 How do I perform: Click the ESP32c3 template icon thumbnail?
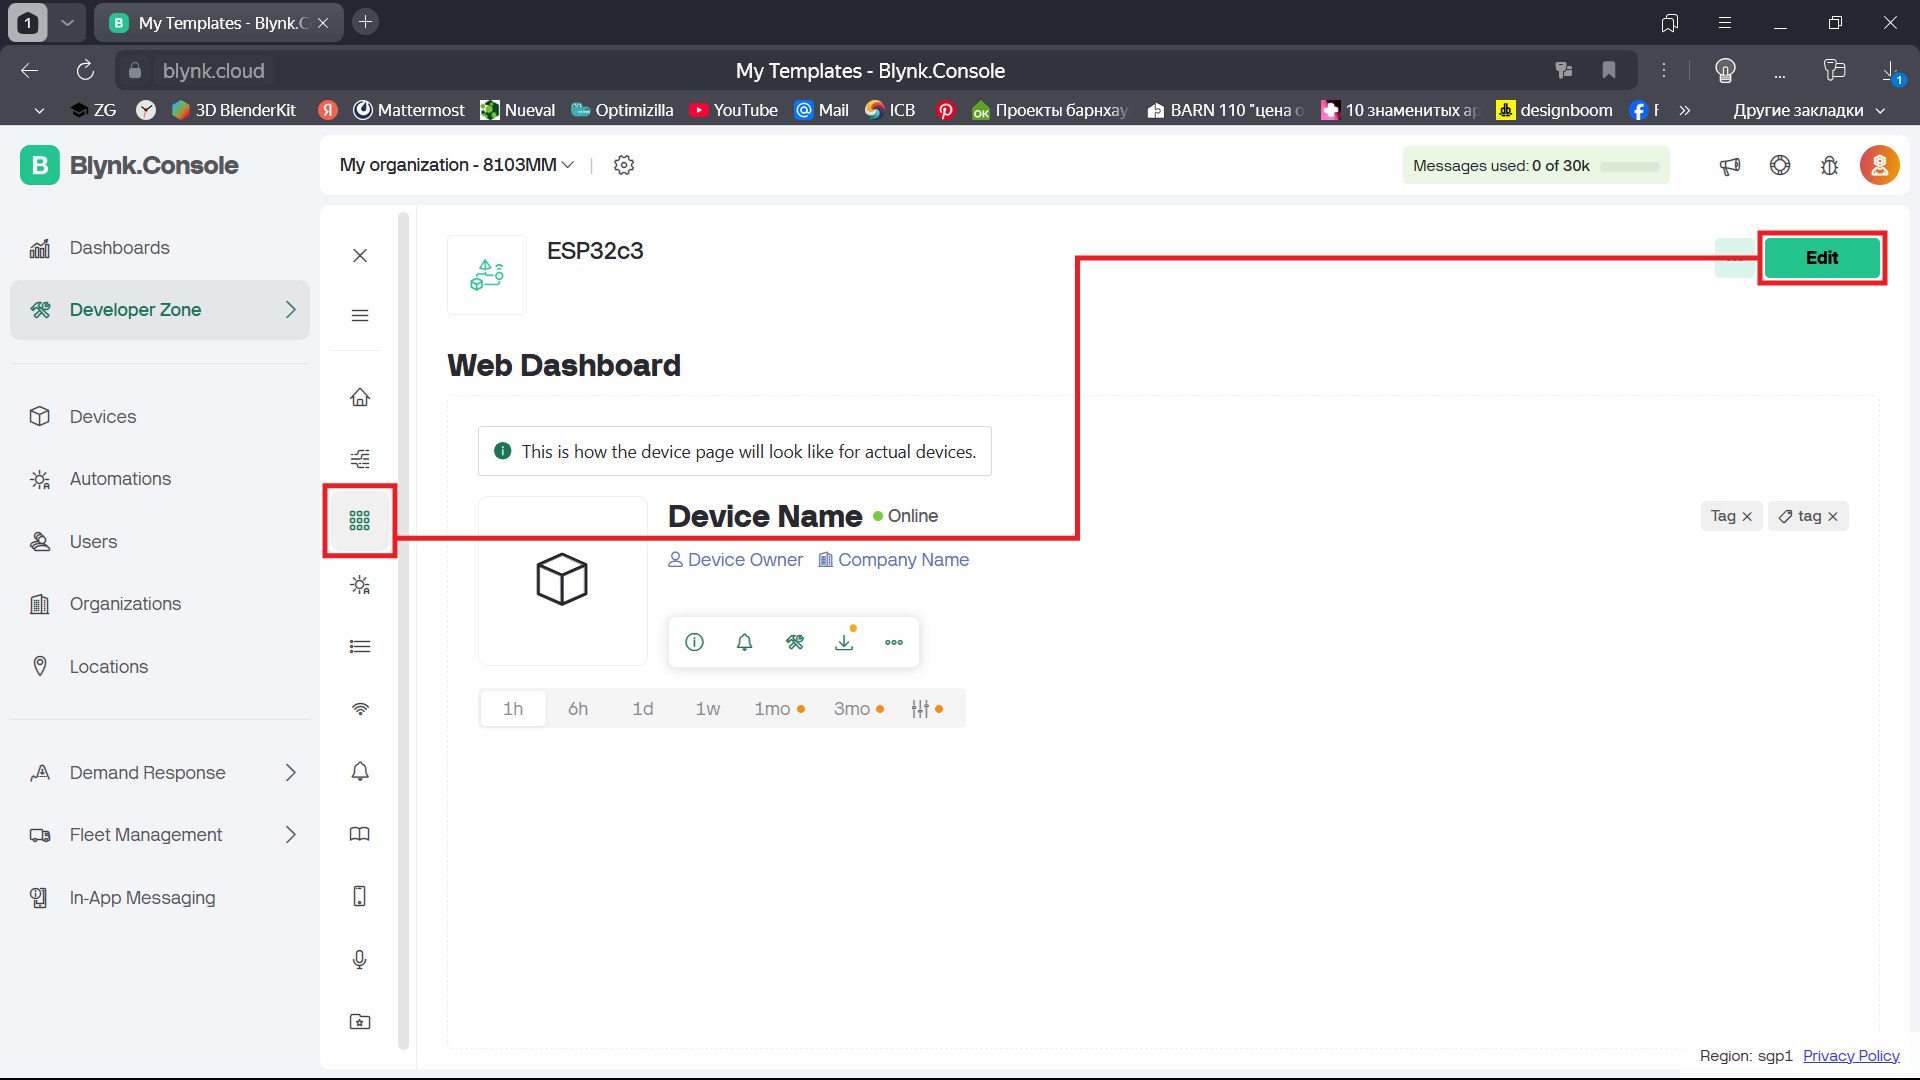pos(487,275)
